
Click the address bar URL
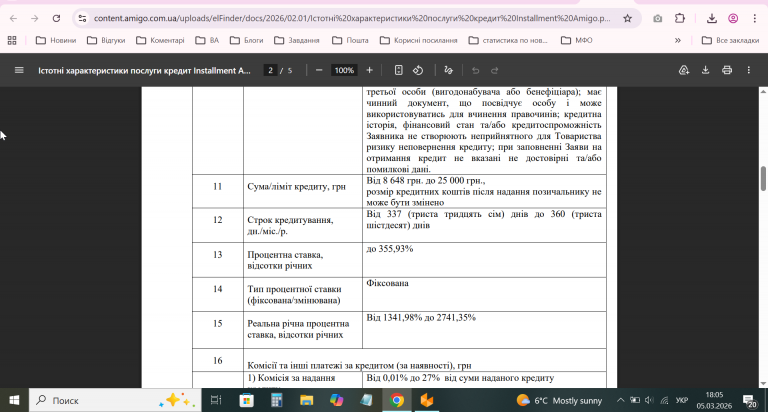350,18
